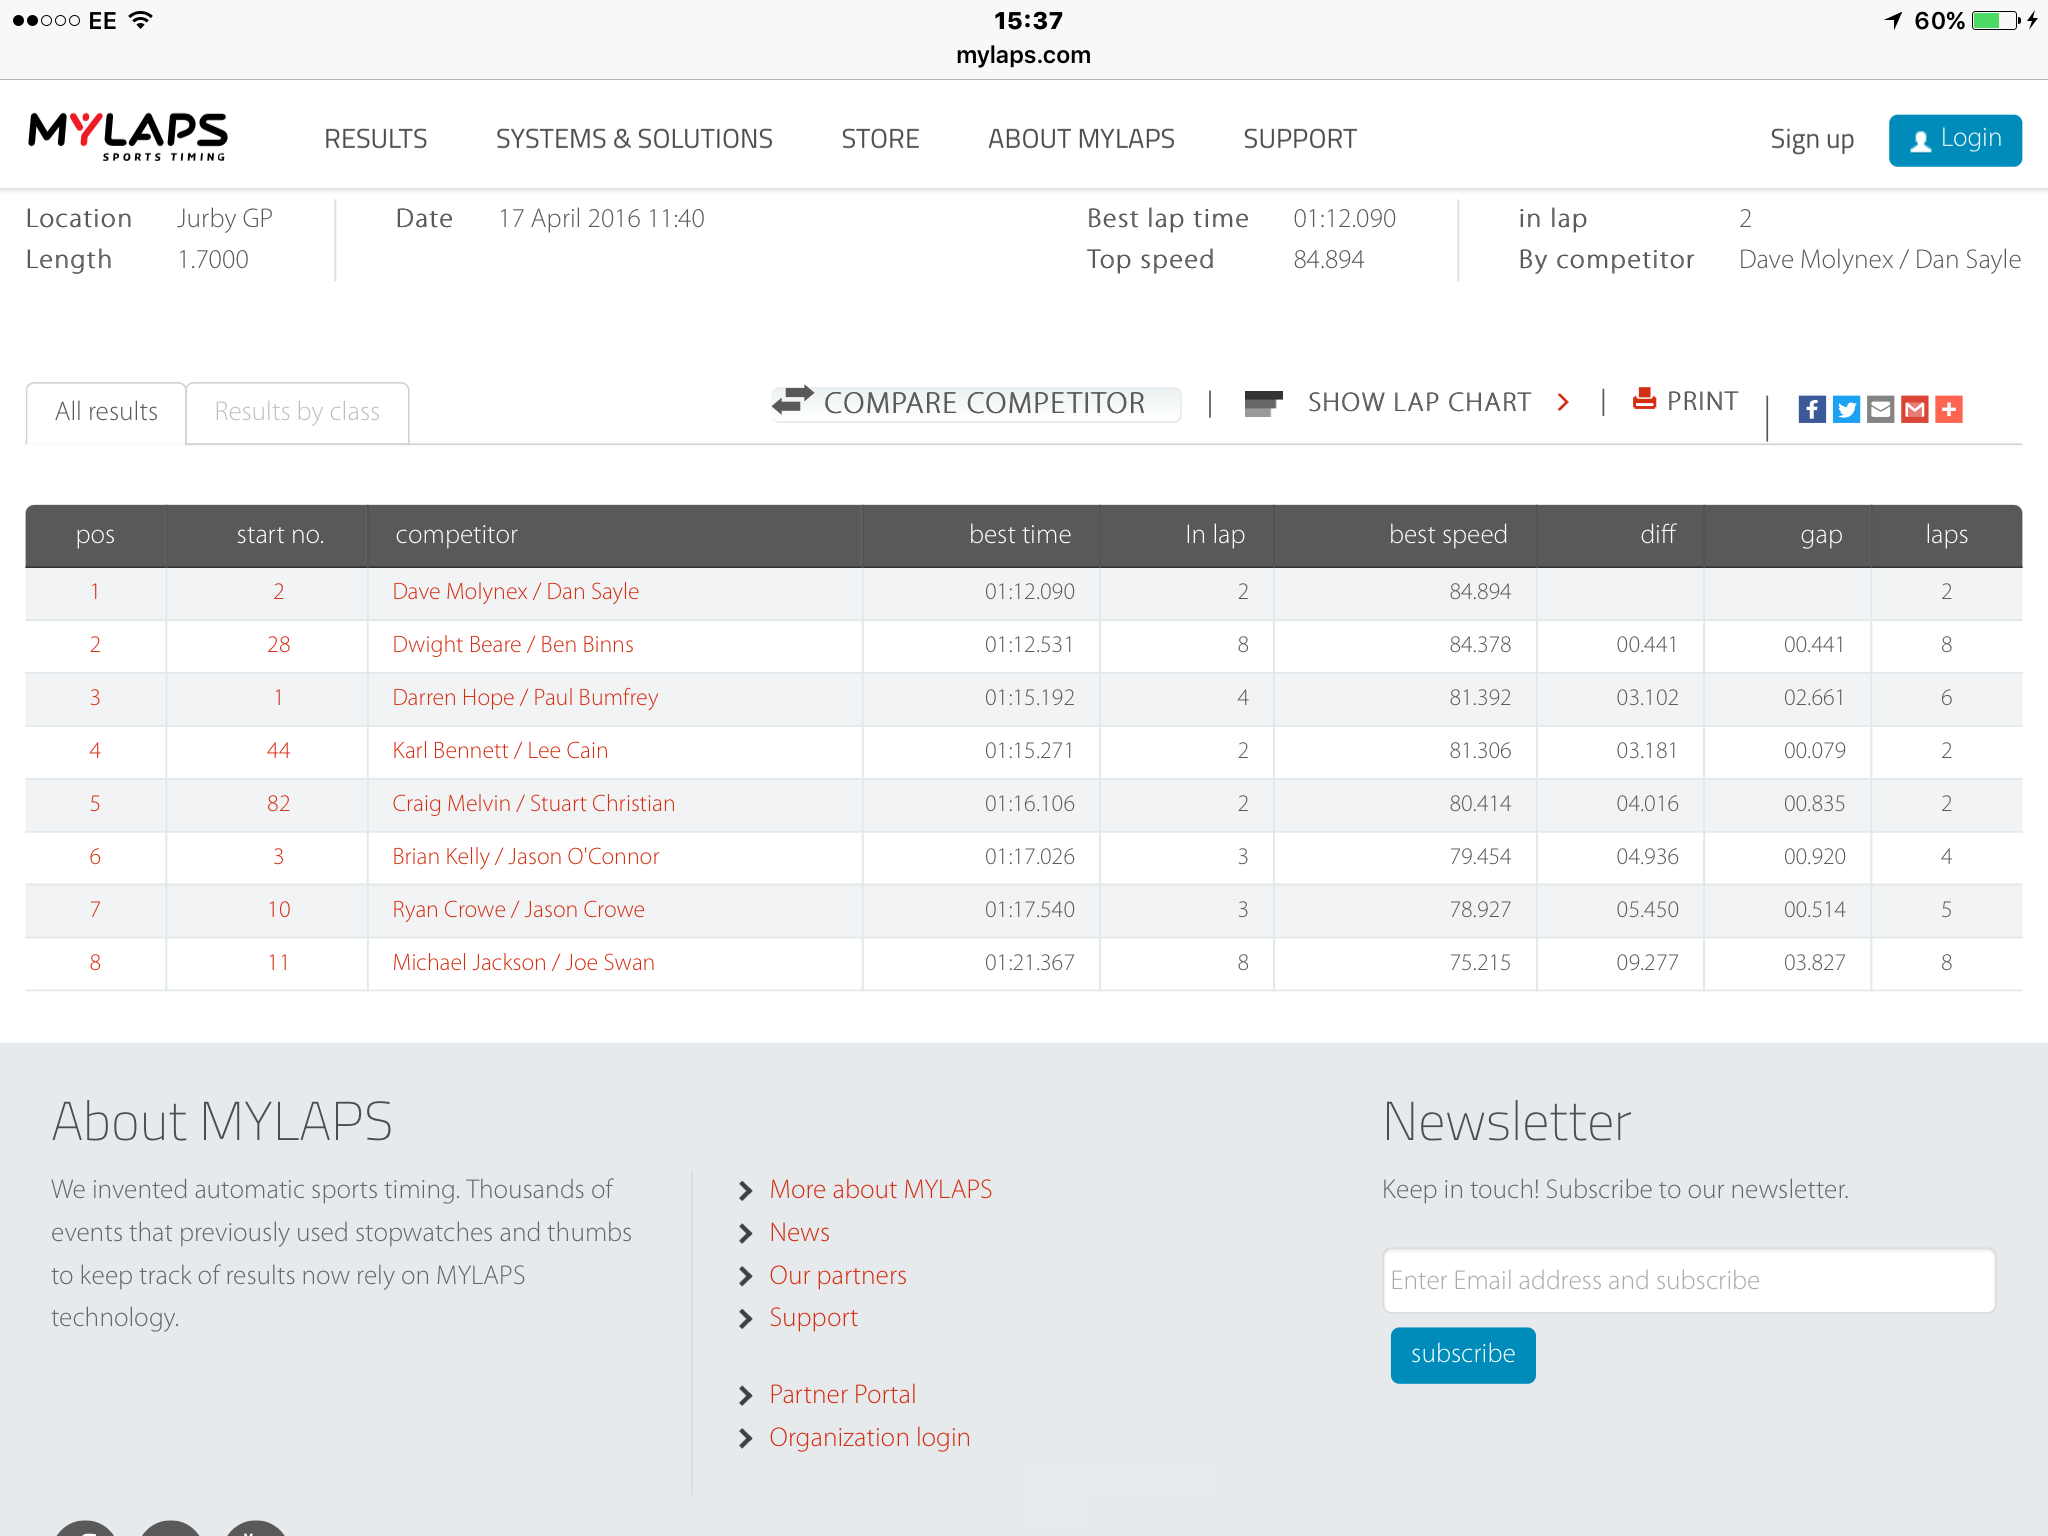Share results by grey email envelope icon
The height and width of the screenshot is (1536, 2048).
[x=1880, y=409]
